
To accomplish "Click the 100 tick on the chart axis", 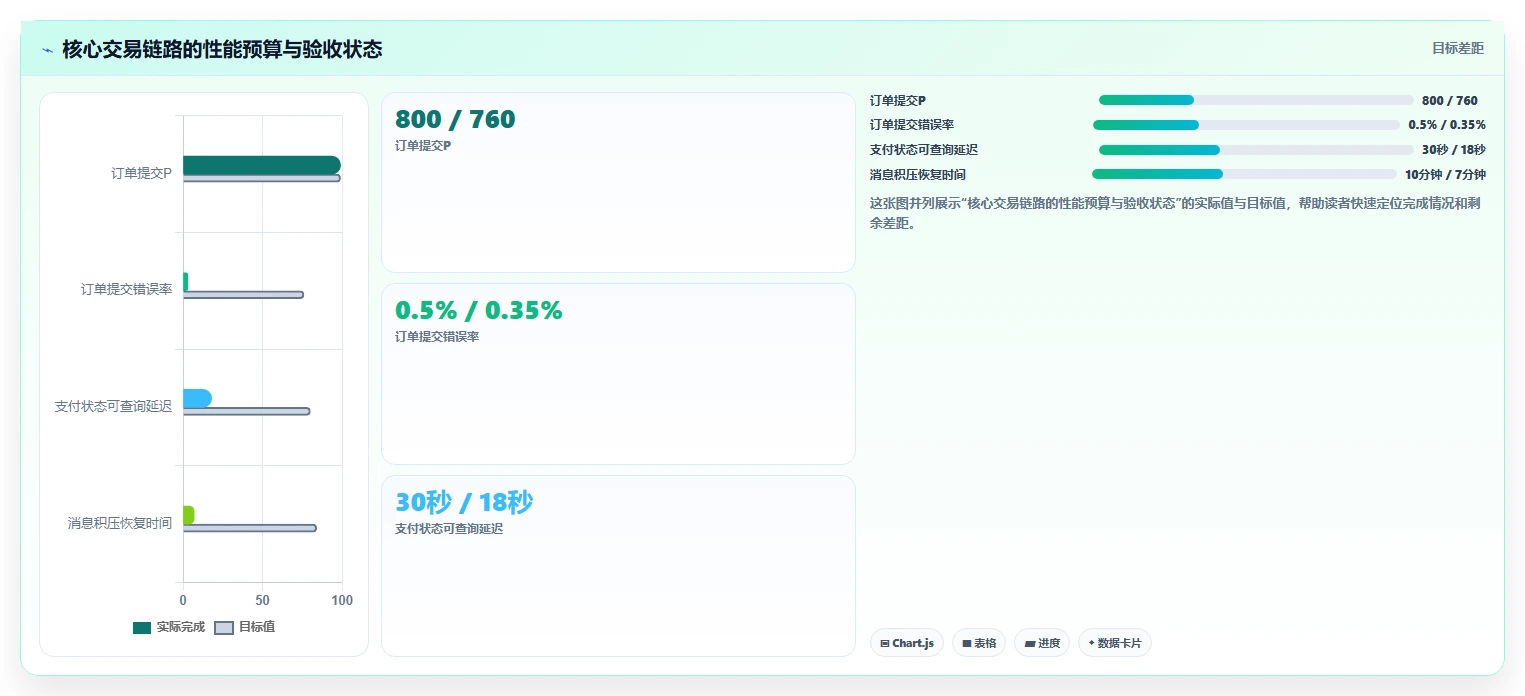I will (x=342, y=600).
